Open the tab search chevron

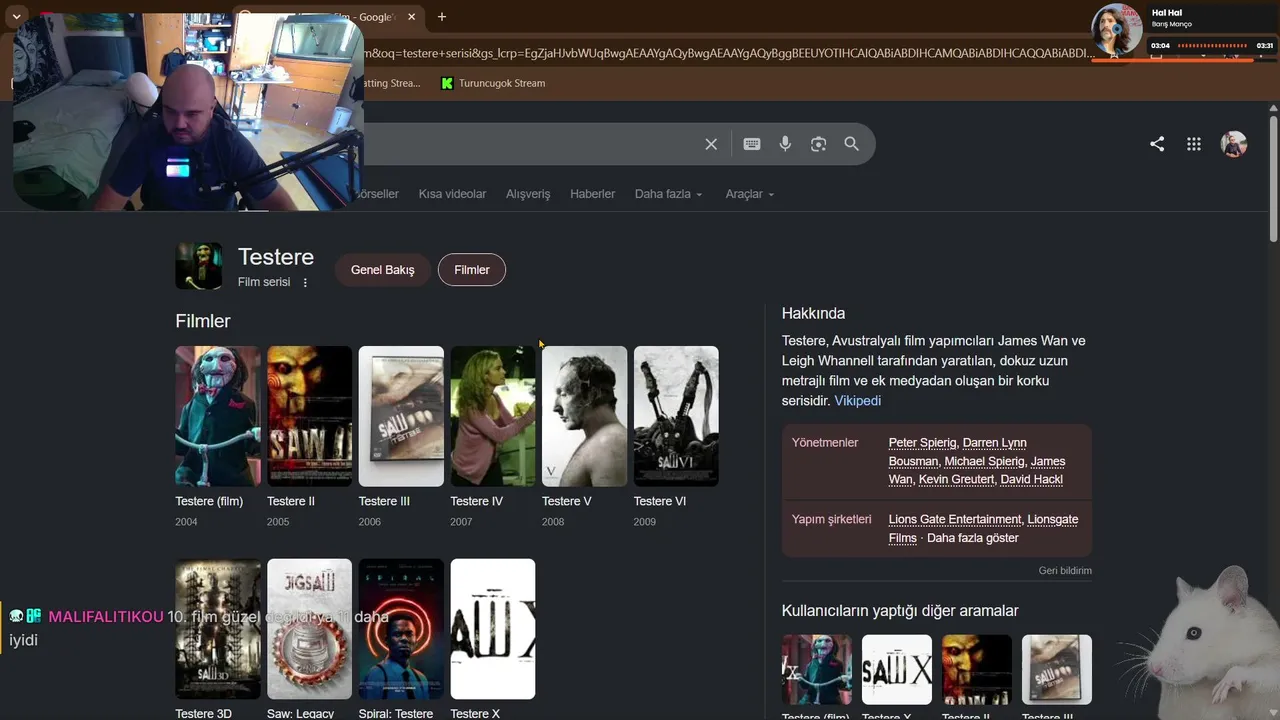point(16,17)
